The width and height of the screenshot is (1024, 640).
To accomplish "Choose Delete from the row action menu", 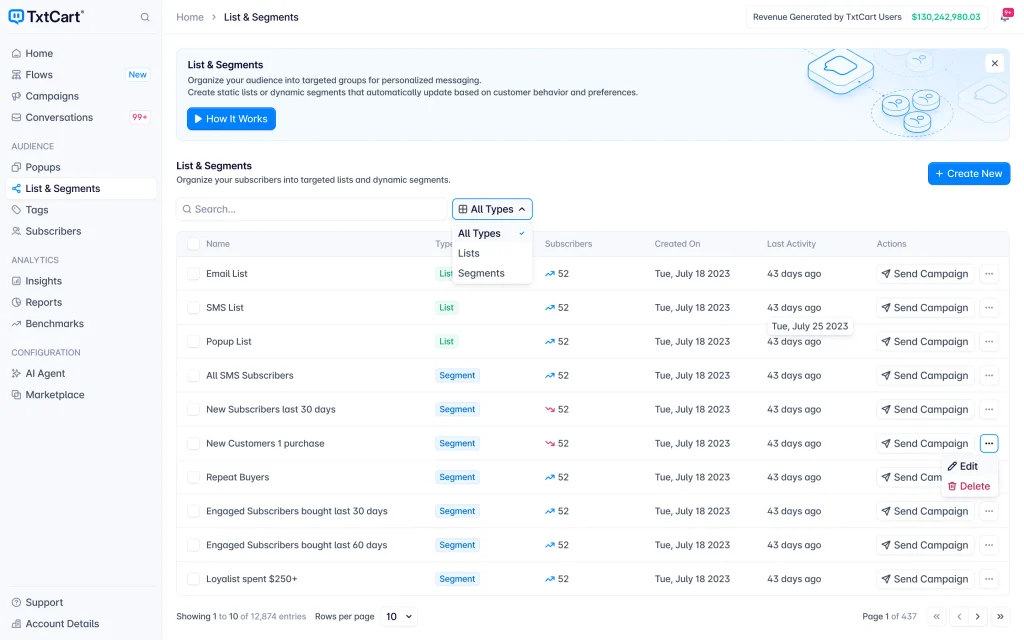I will pos(968,486).
